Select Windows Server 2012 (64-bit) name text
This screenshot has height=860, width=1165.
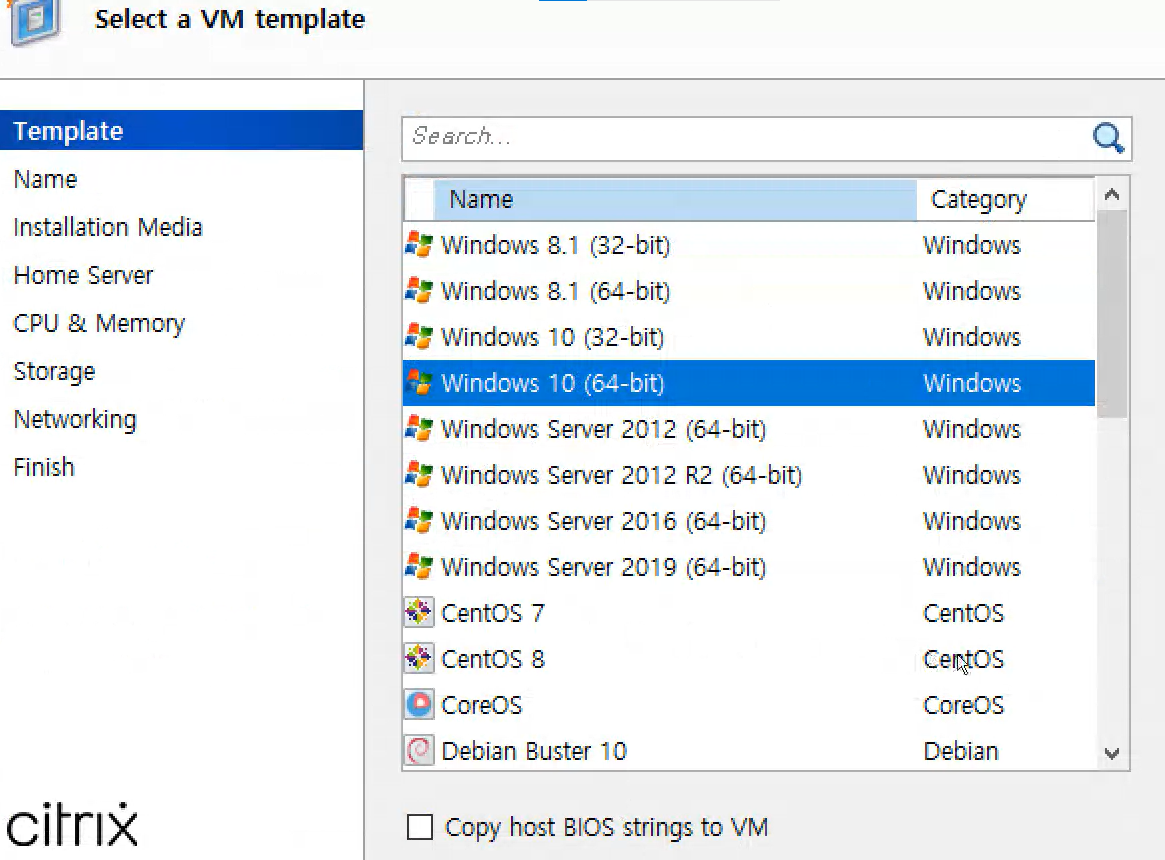(603, 430)
